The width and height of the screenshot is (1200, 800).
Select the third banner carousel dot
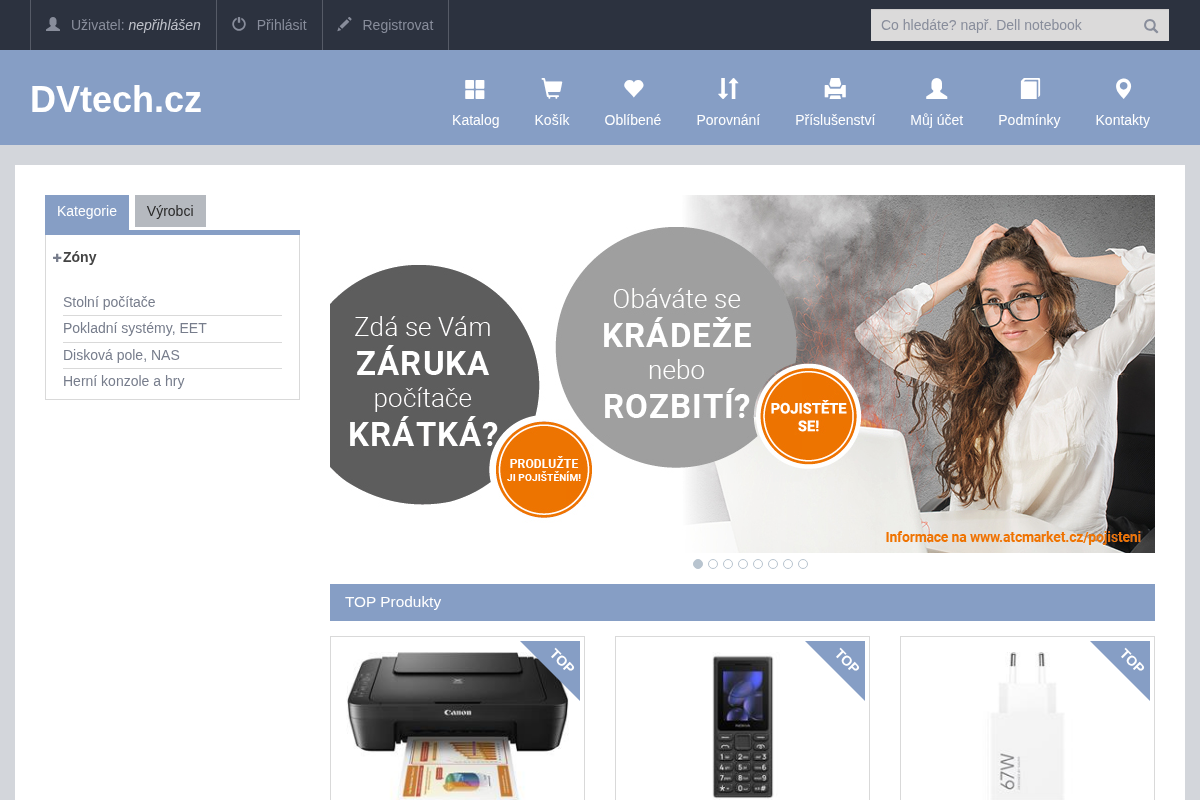tap(728, 564)
